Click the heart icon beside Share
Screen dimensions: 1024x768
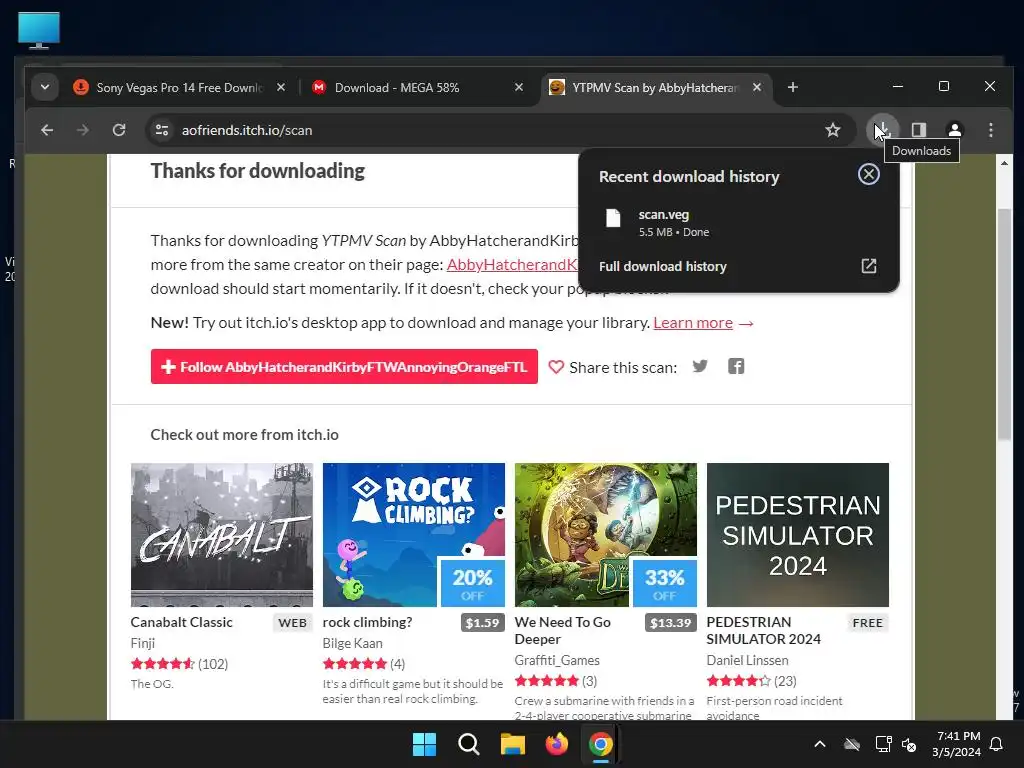[556, 367]
